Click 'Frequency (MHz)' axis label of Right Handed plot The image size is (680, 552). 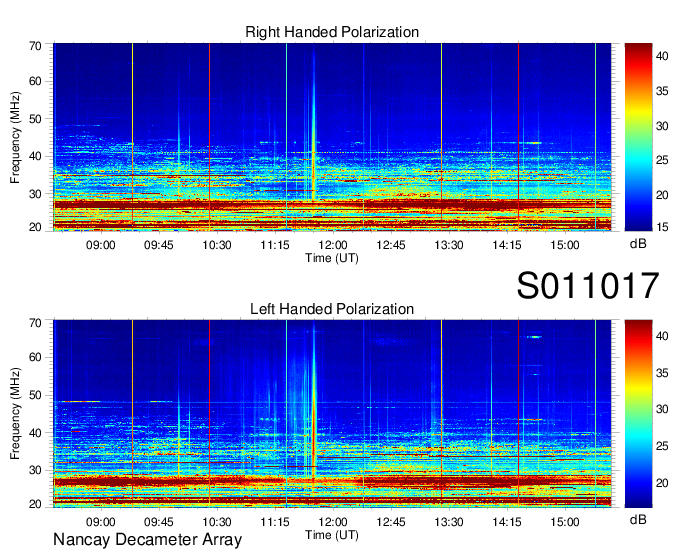(15, 137)
